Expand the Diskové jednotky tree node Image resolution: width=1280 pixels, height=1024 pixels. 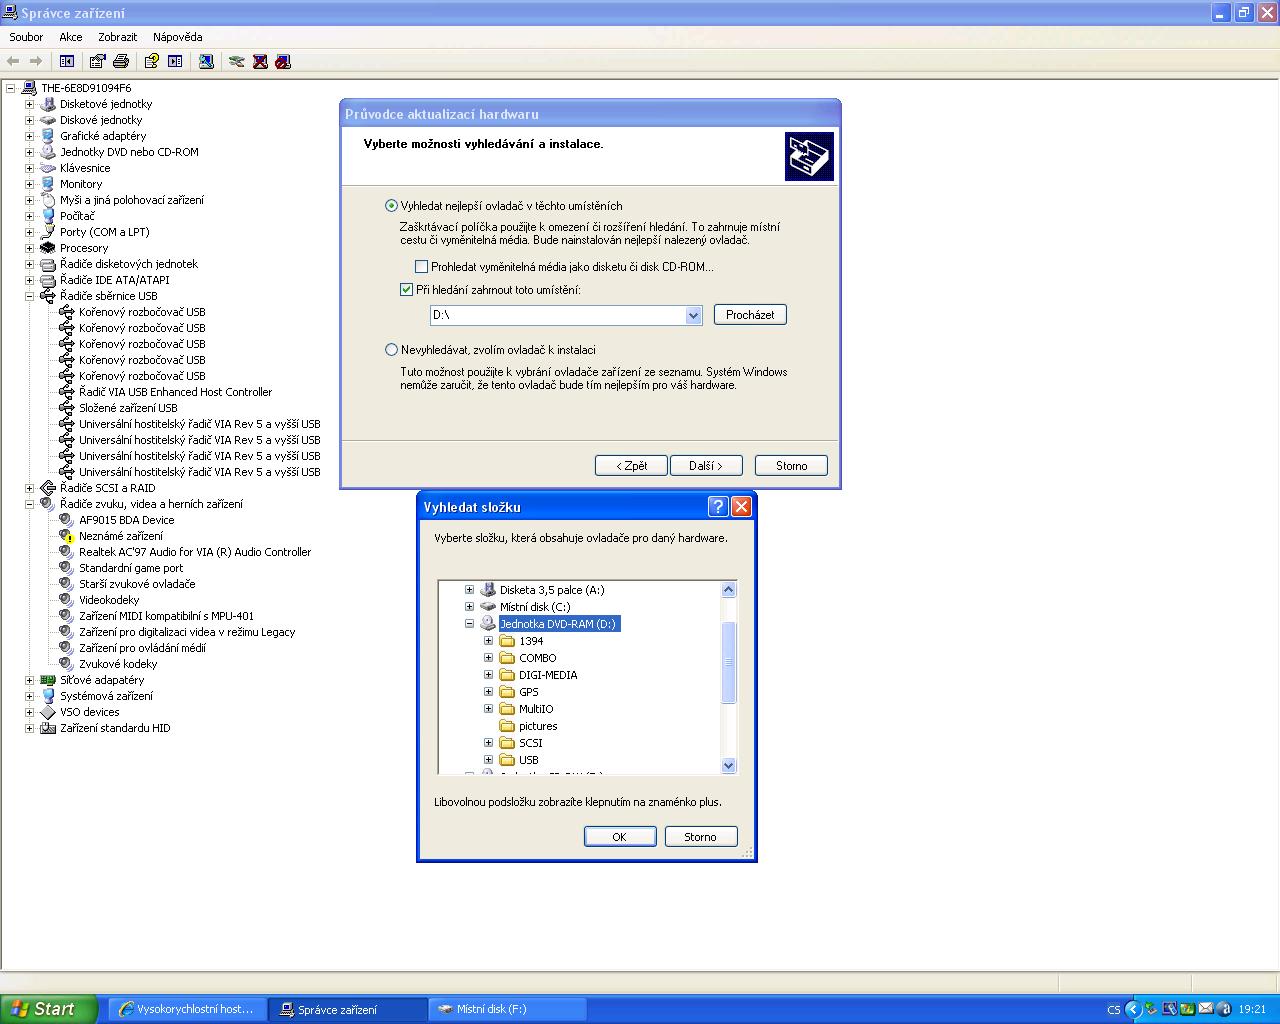(x=29, y=120)
